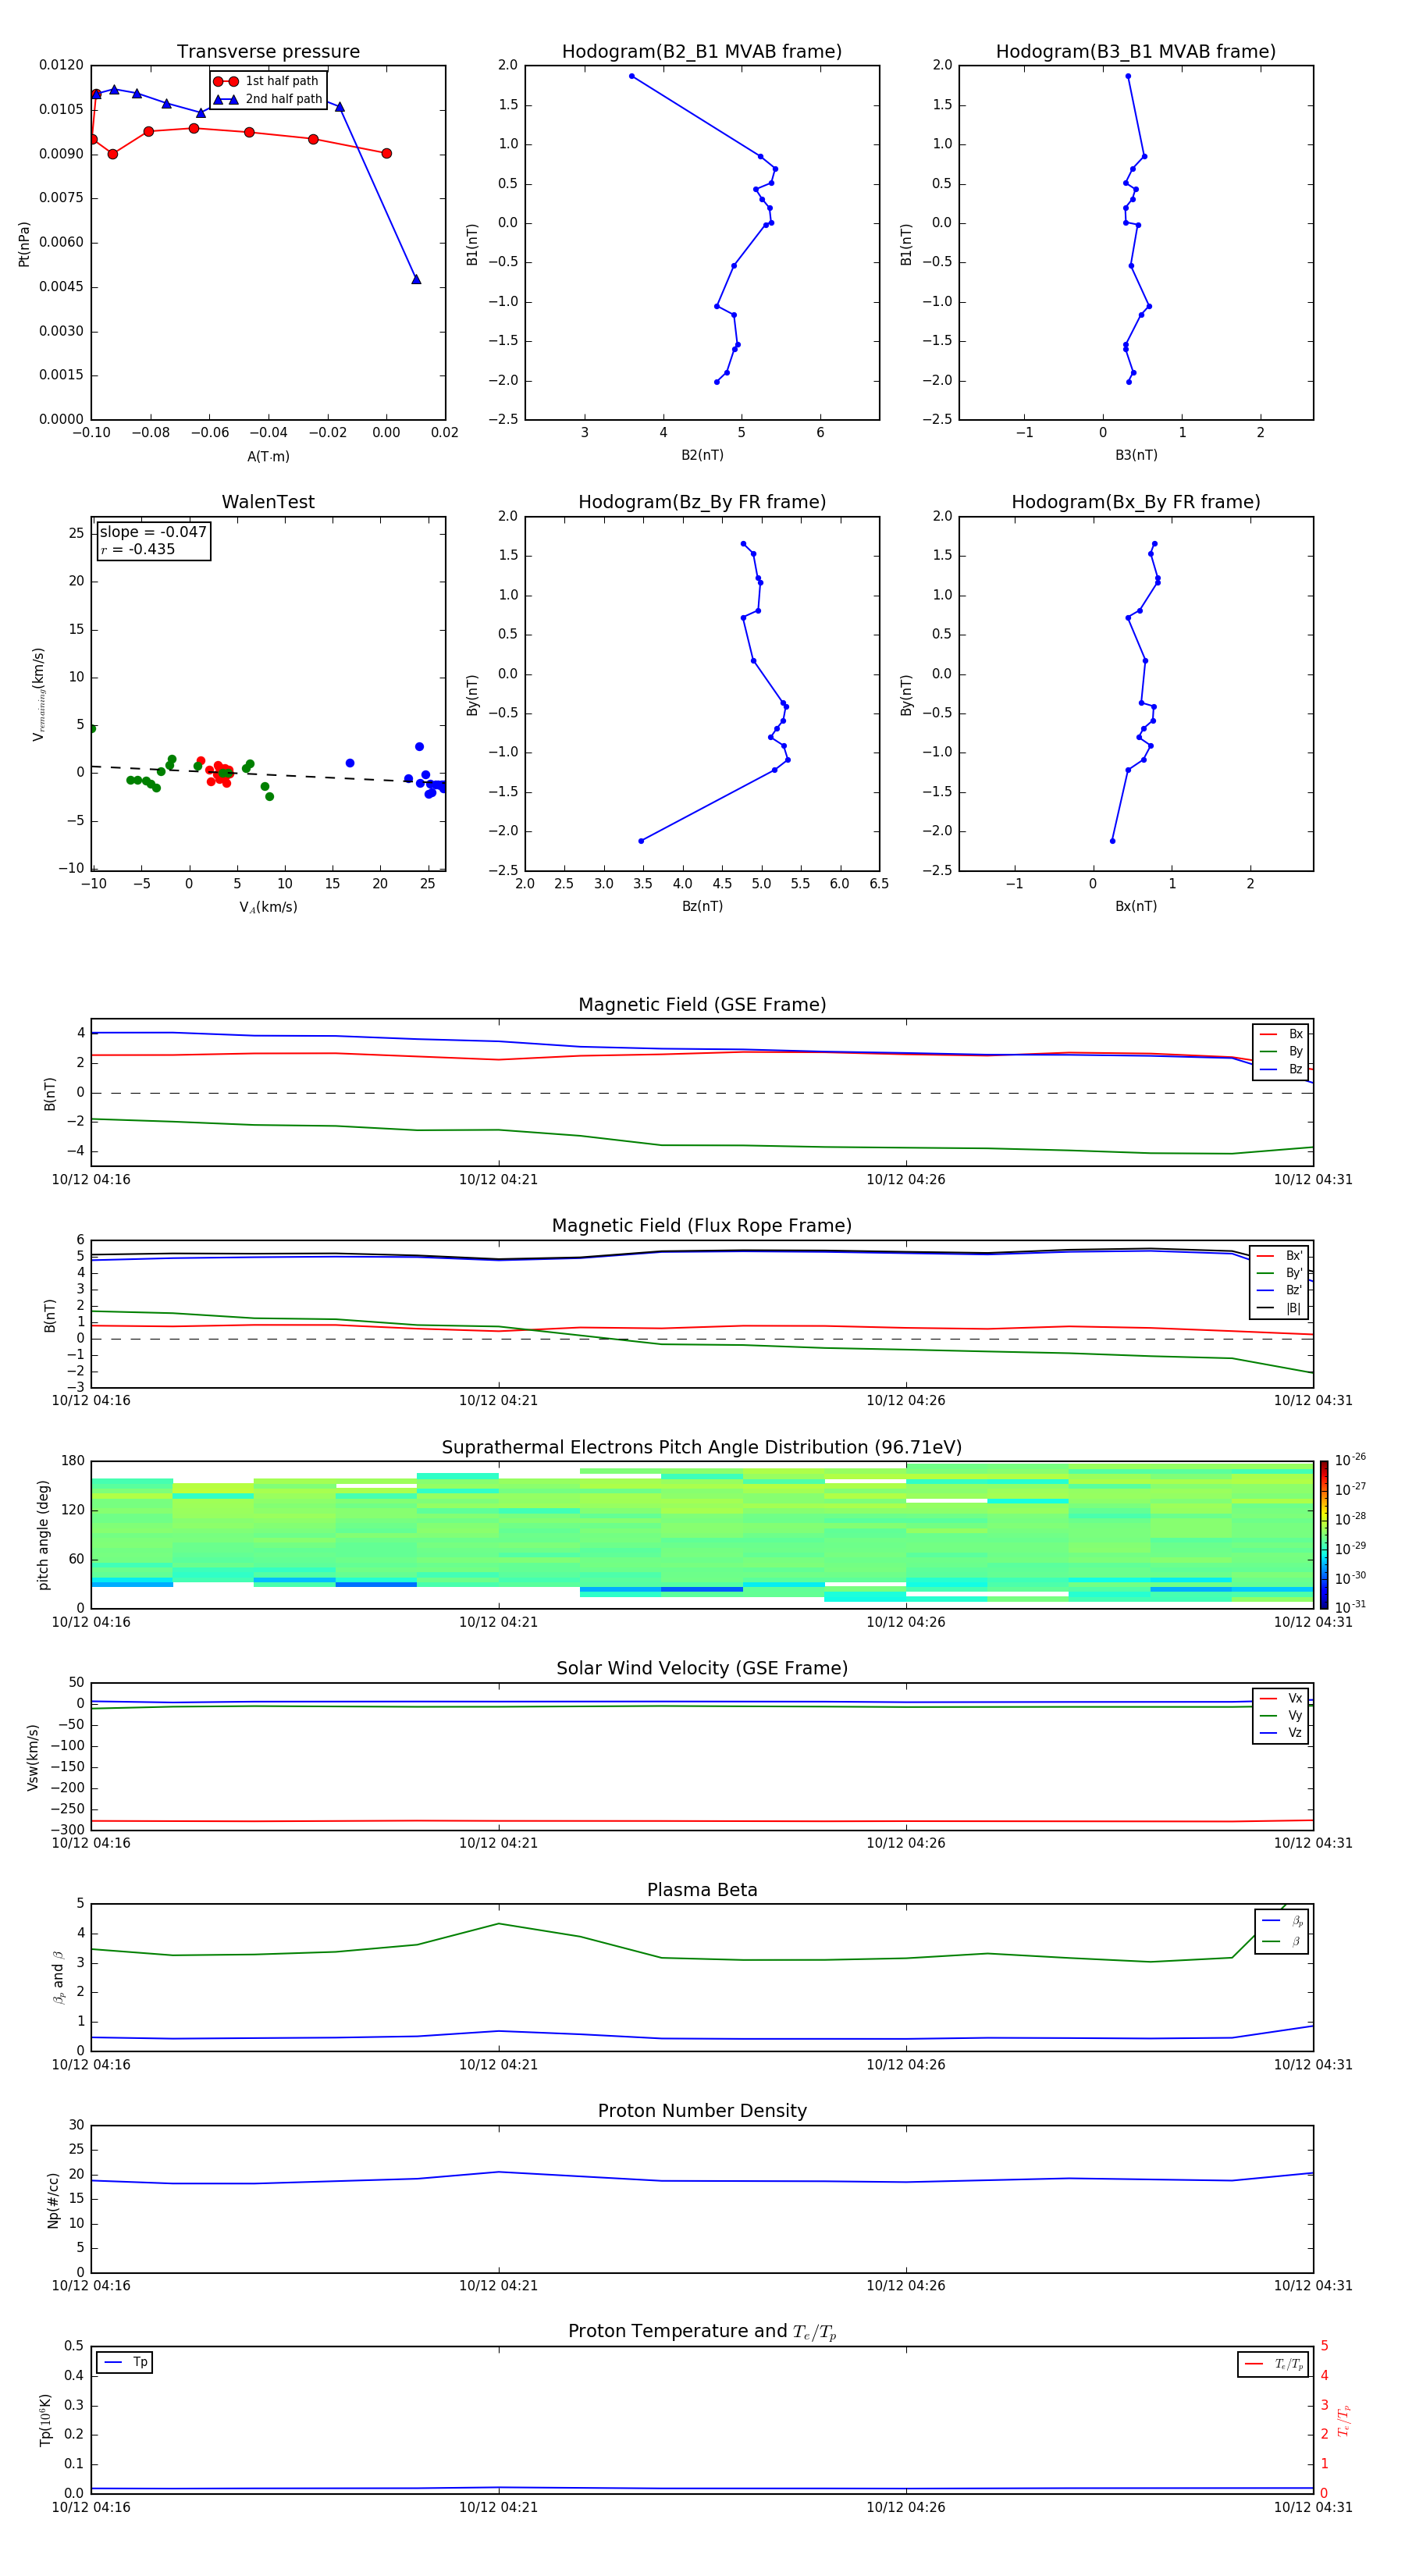Click "10/12 04:16" under Proton Temperature panel
This screenshot has height=2576, width=1405.
click(91, 2507)
